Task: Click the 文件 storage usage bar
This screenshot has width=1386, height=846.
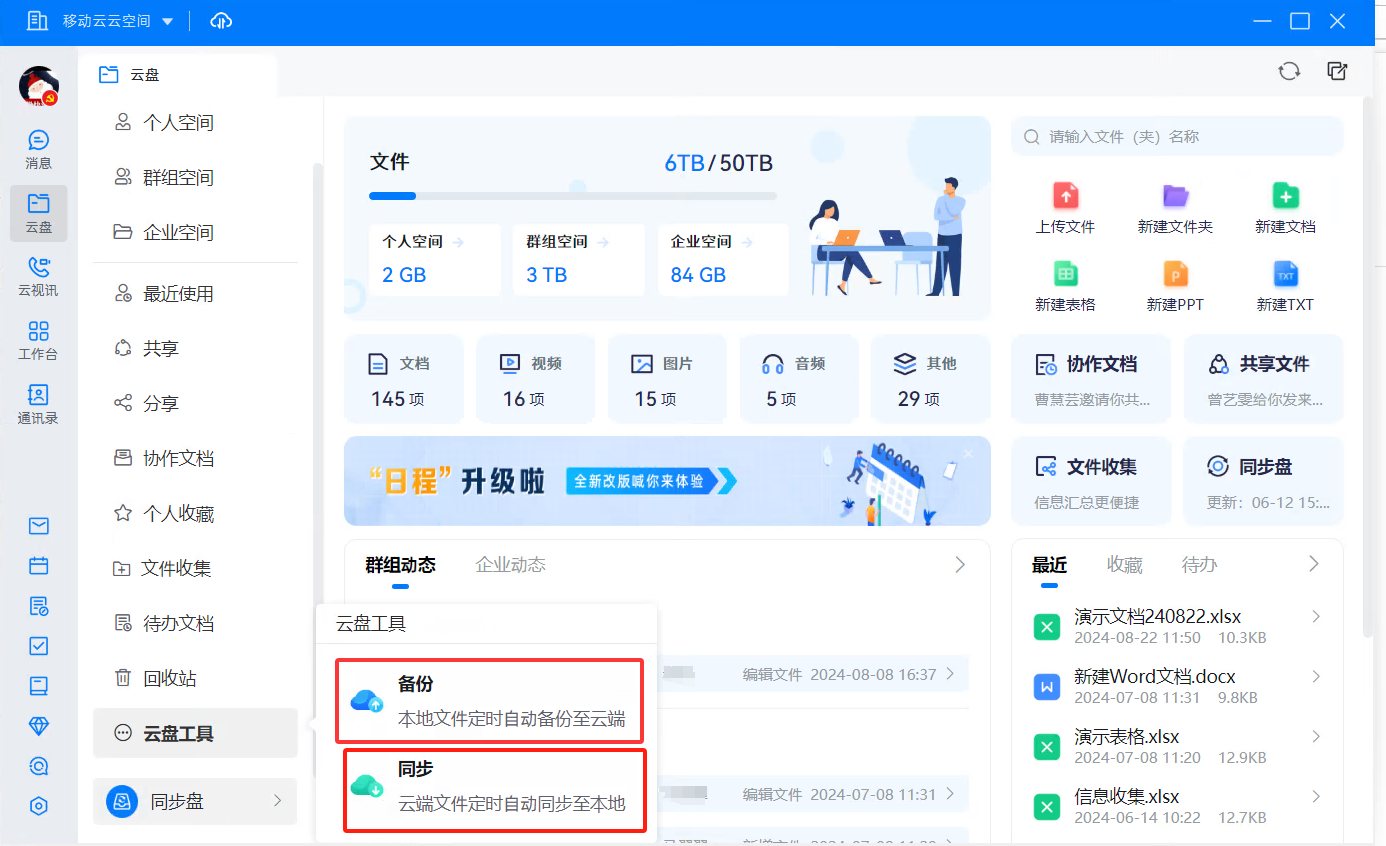Action: tap(572, 196)
